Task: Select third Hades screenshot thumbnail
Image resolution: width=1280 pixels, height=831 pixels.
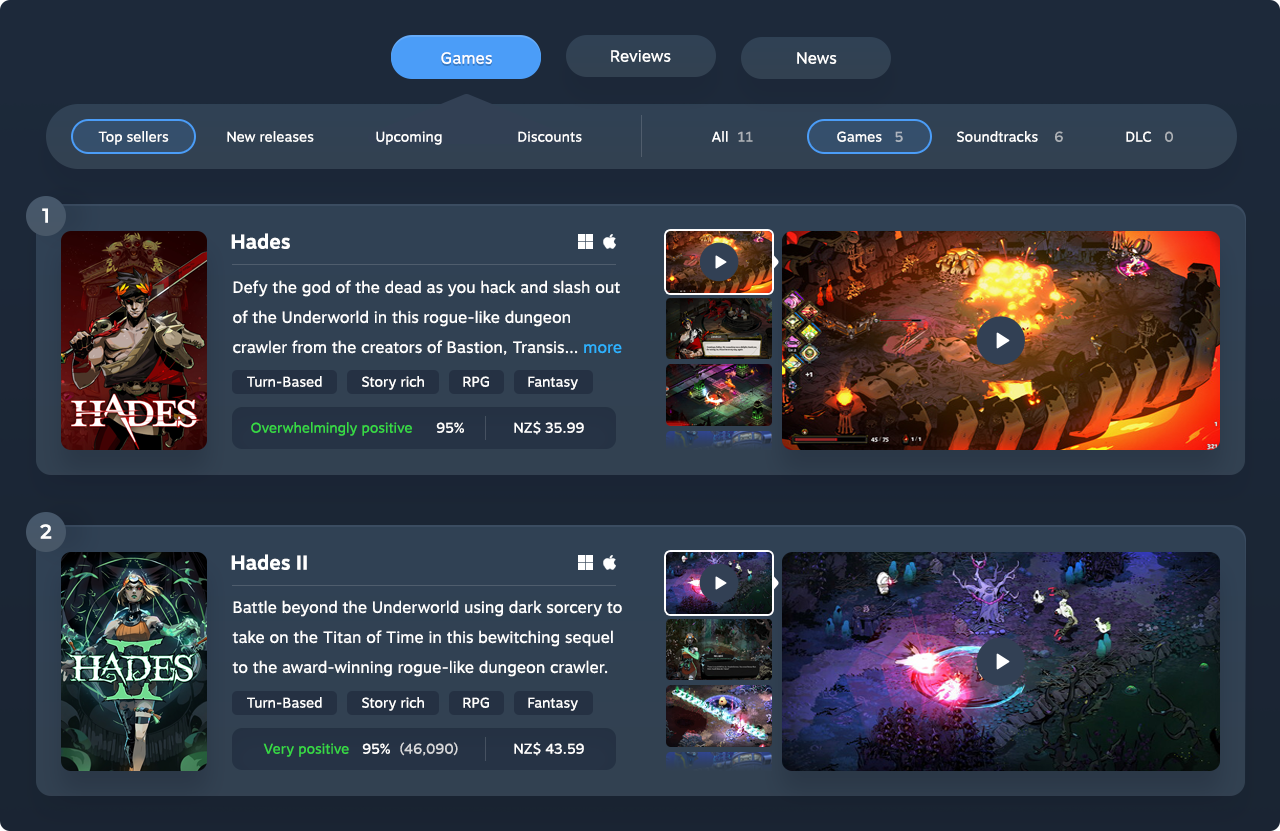Action: [719, 394]
